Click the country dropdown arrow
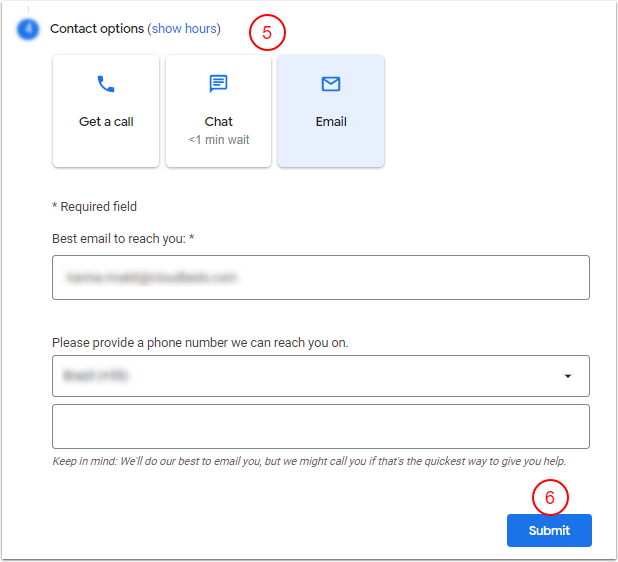 click(x=568, y=376)
